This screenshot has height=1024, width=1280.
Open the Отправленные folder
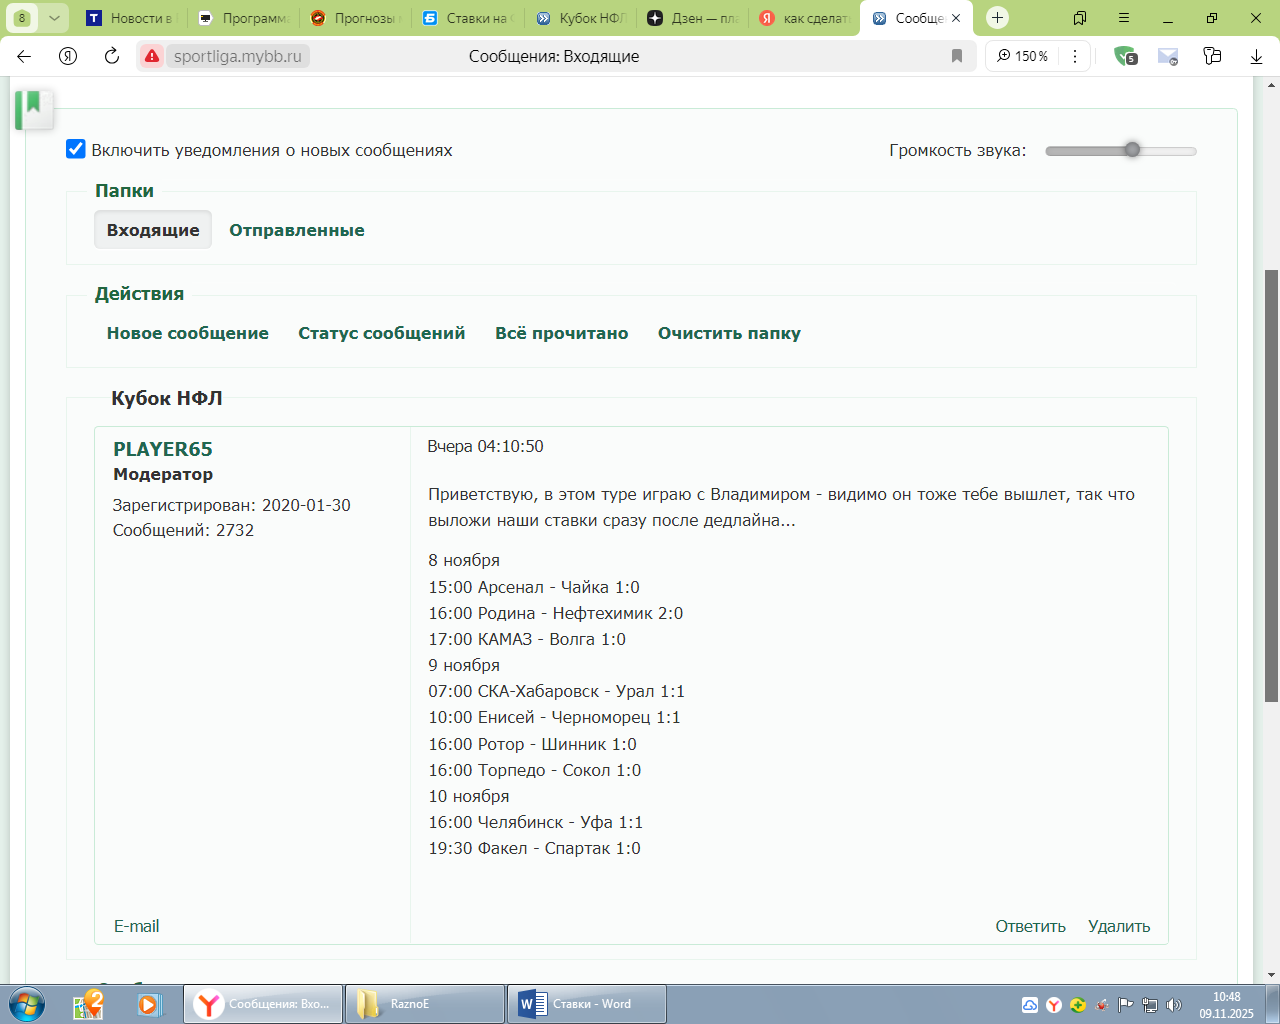click(296, 230)
